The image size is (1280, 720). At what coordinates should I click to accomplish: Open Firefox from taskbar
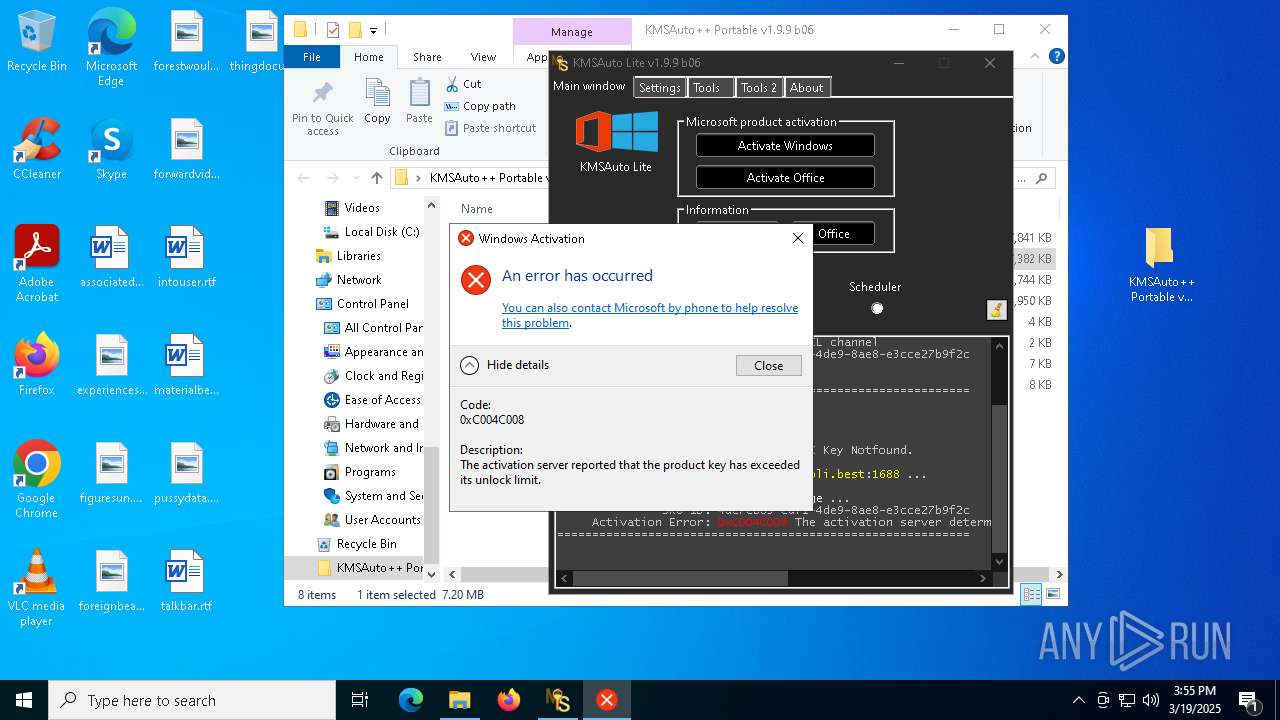click(x=509, y=700)
